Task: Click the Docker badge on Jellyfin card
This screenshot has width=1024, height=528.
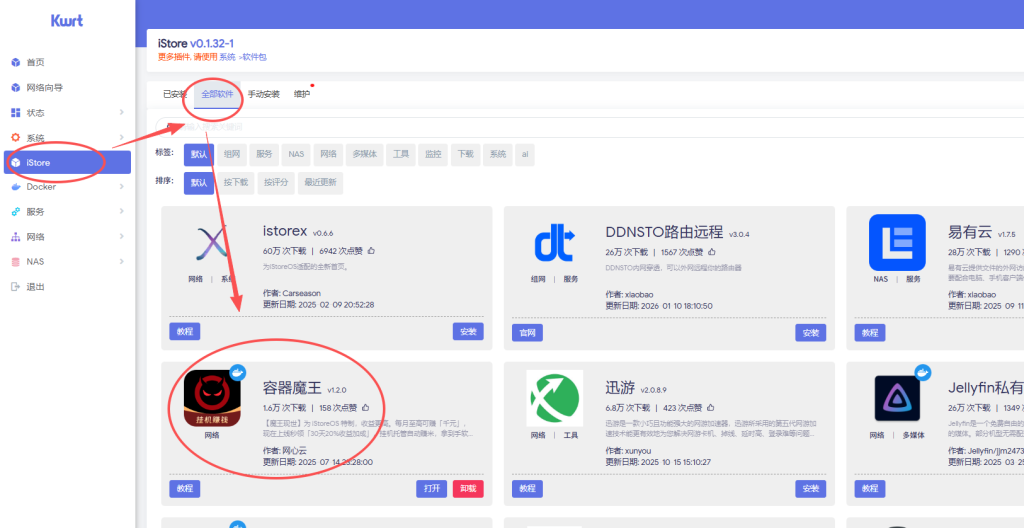Action: [923, 372]
